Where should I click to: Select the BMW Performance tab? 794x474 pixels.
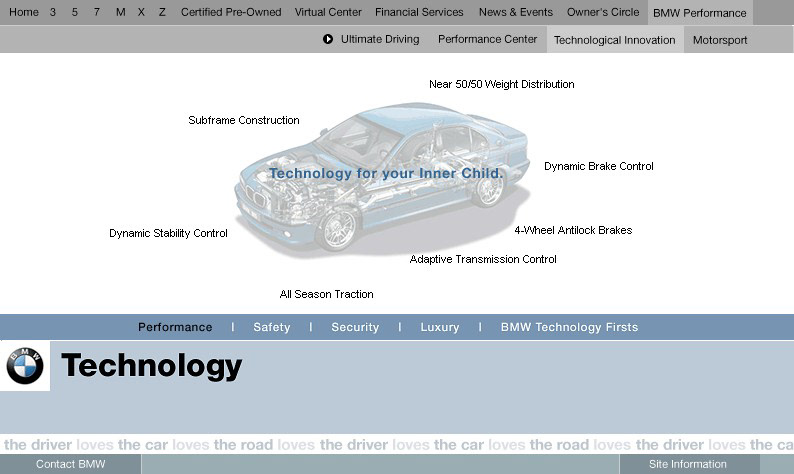pyautogui.click(x=700, y=13)
